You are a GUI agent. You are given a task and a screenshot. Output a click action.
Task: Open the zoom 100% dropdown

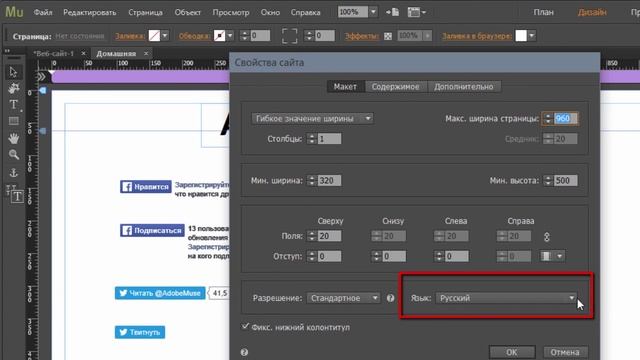(373, 12)
